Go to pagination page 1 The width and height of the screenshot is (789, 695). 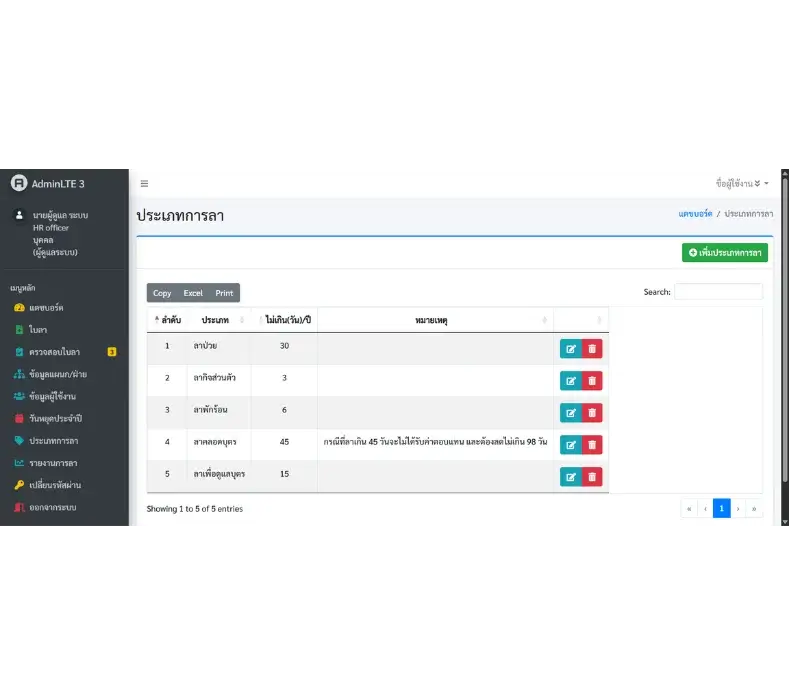click(x=721, y=508)
